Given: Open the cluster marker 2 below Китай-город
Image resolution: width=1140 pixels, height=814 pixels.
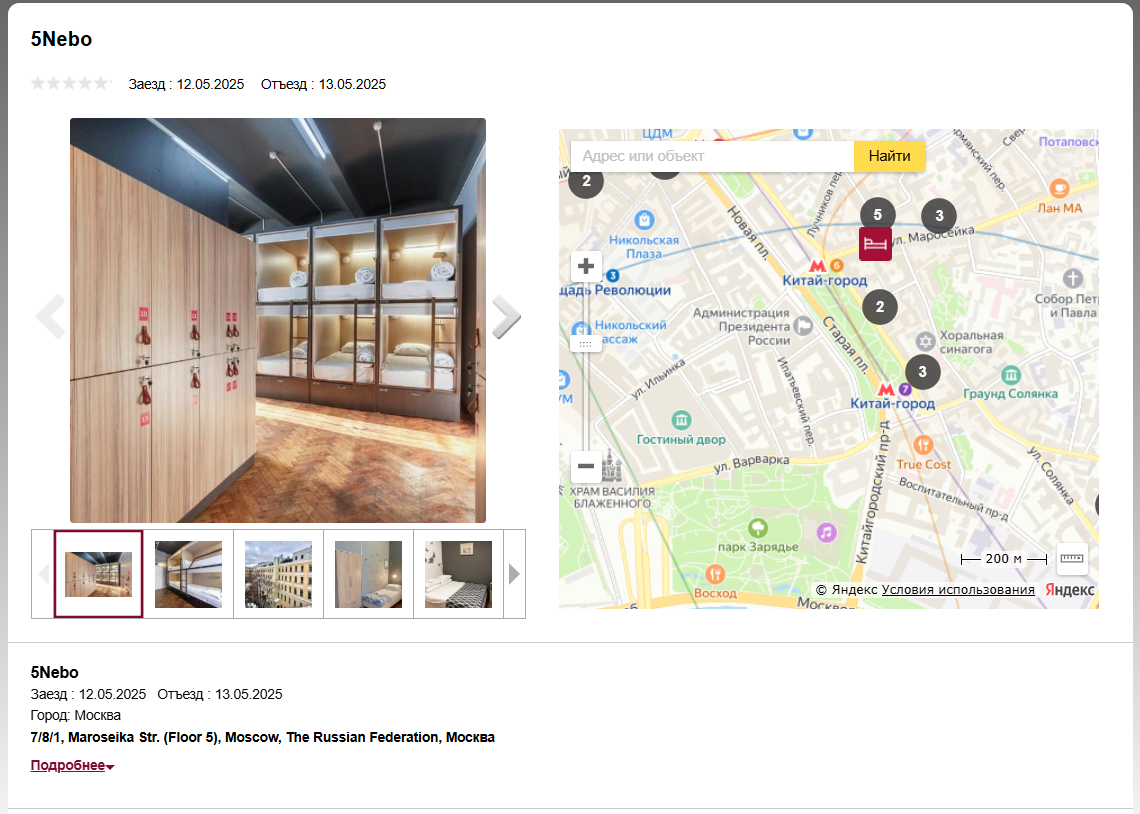Looking at the screenshot, I should pyautogui.click(x=880, y=307).
